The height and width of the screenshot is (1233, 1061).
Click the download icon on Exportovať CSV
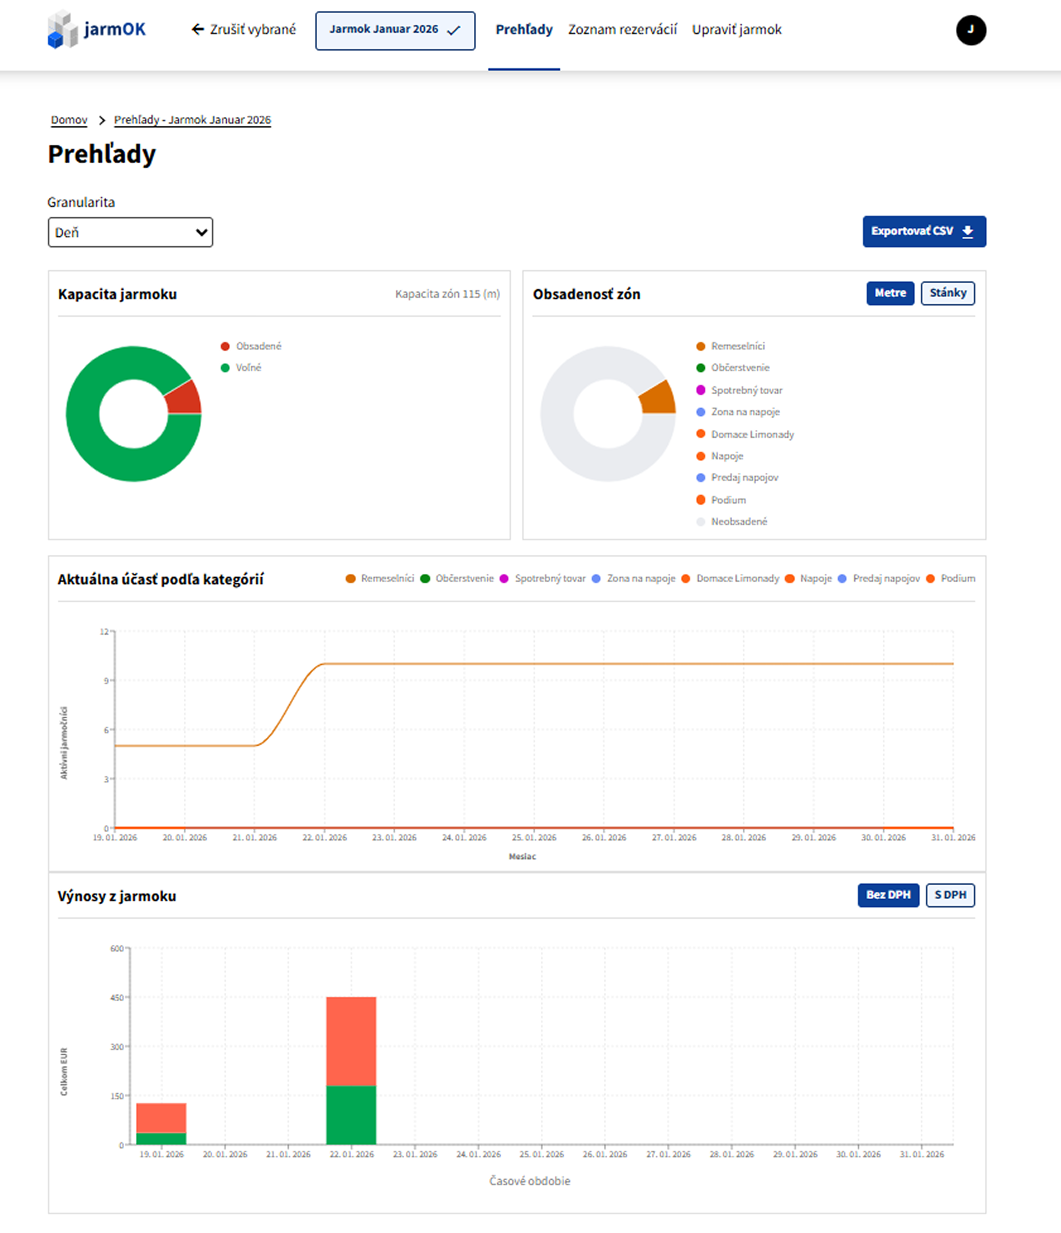tap(968, 232)
